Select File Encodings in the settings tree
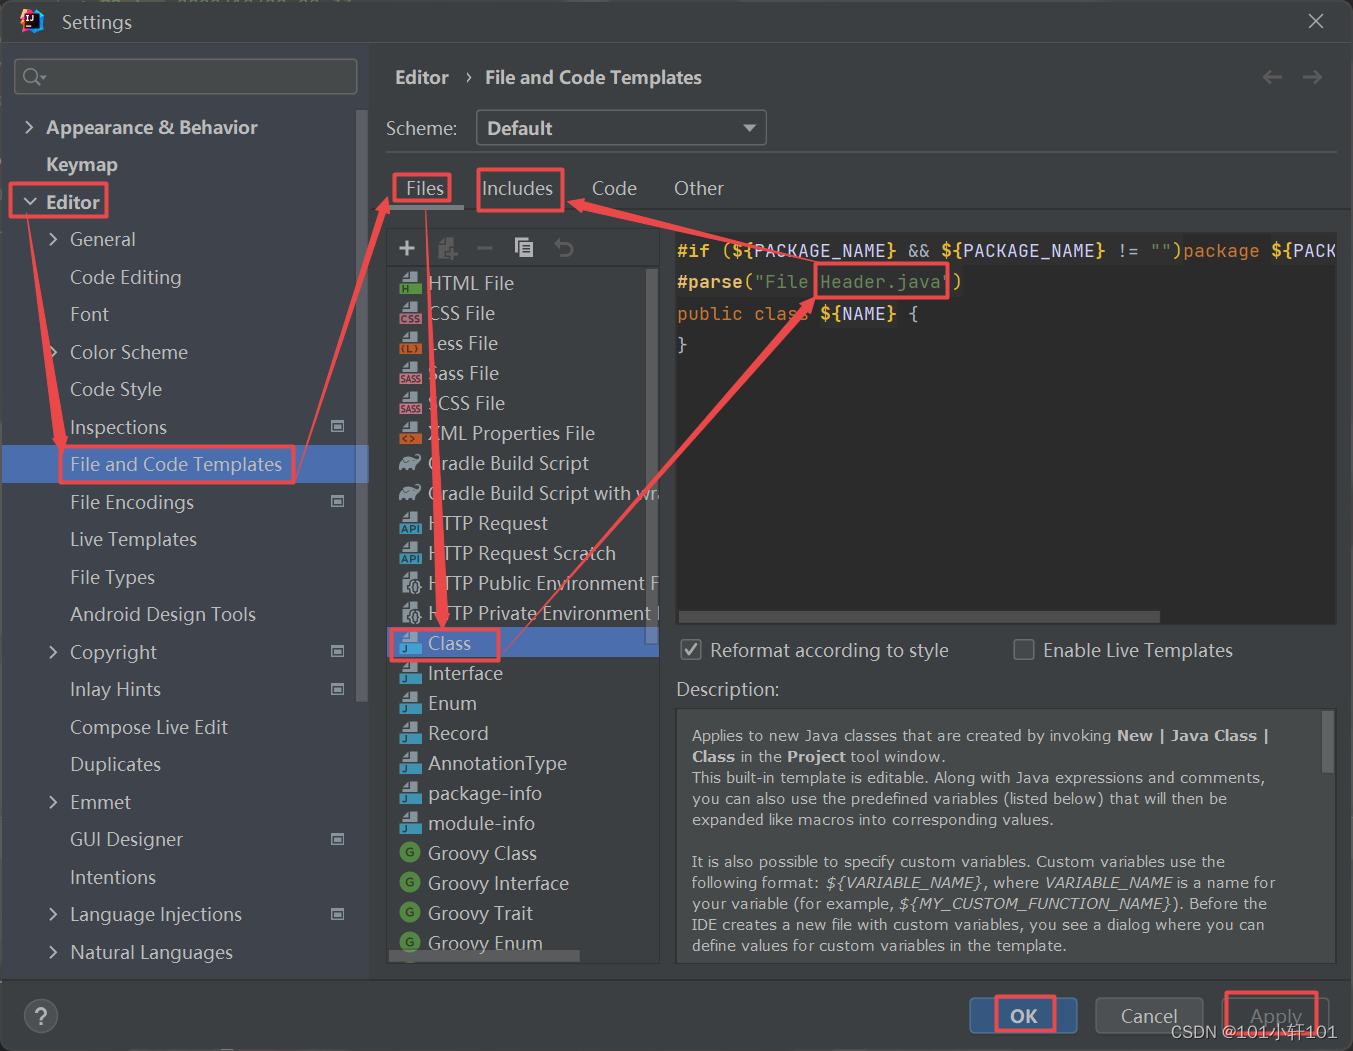Viewport: 1353px width, 1051px height. [132, 502]
